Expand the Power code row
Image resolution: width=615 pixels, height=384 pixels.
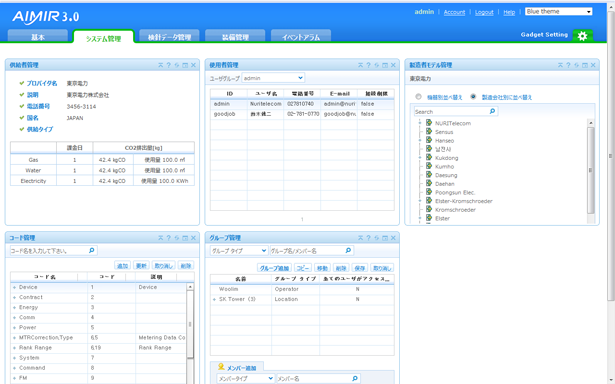(15, 328)
